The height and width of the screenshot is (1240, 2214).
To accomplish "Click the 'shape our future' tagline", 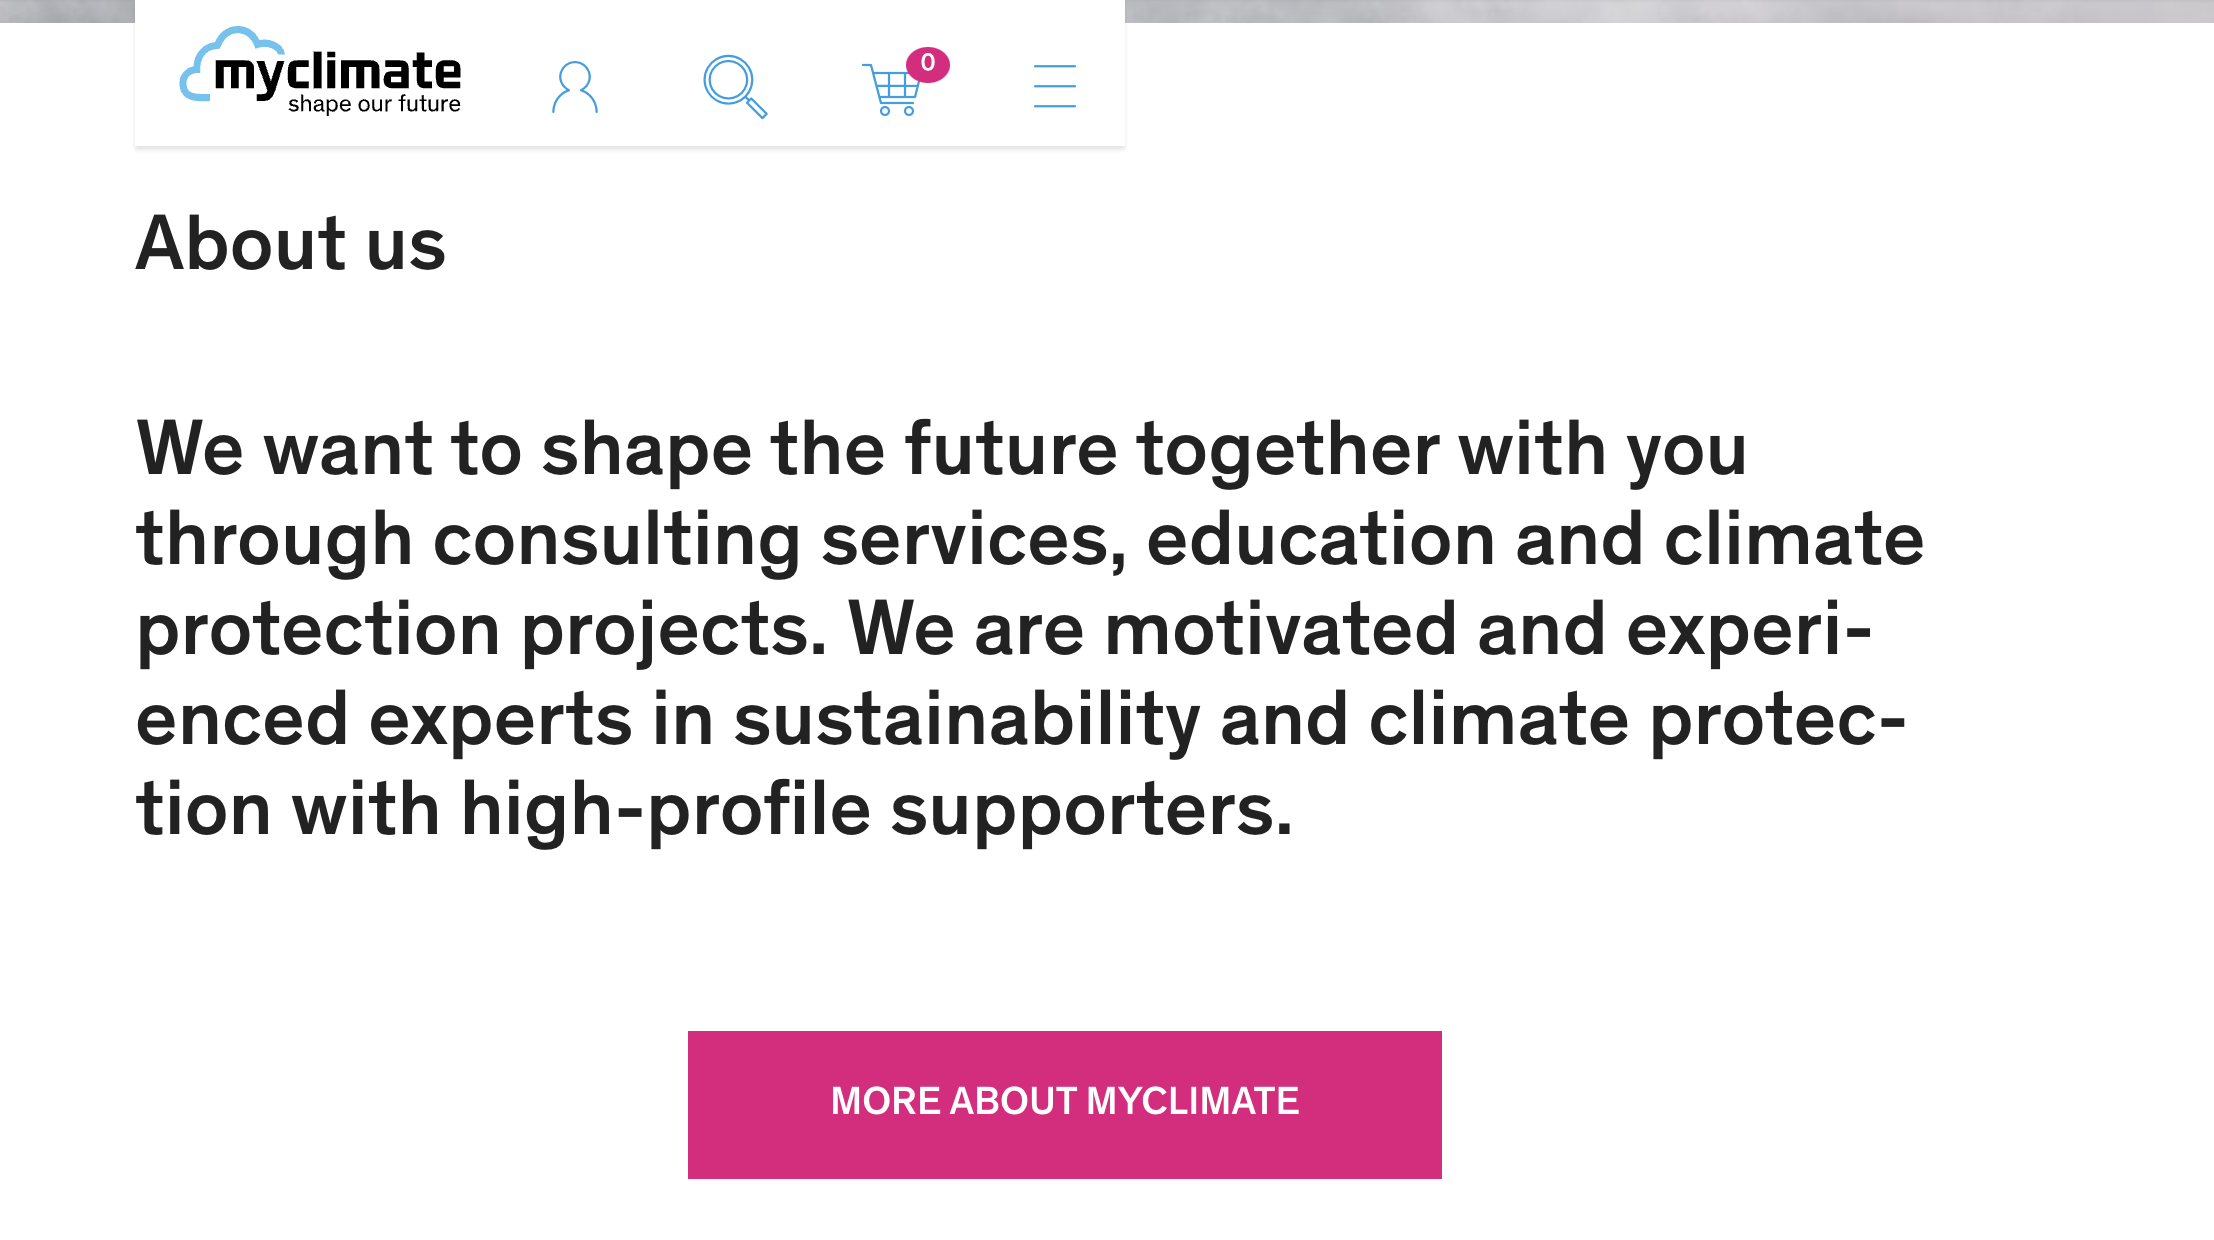I will point(374,104).
